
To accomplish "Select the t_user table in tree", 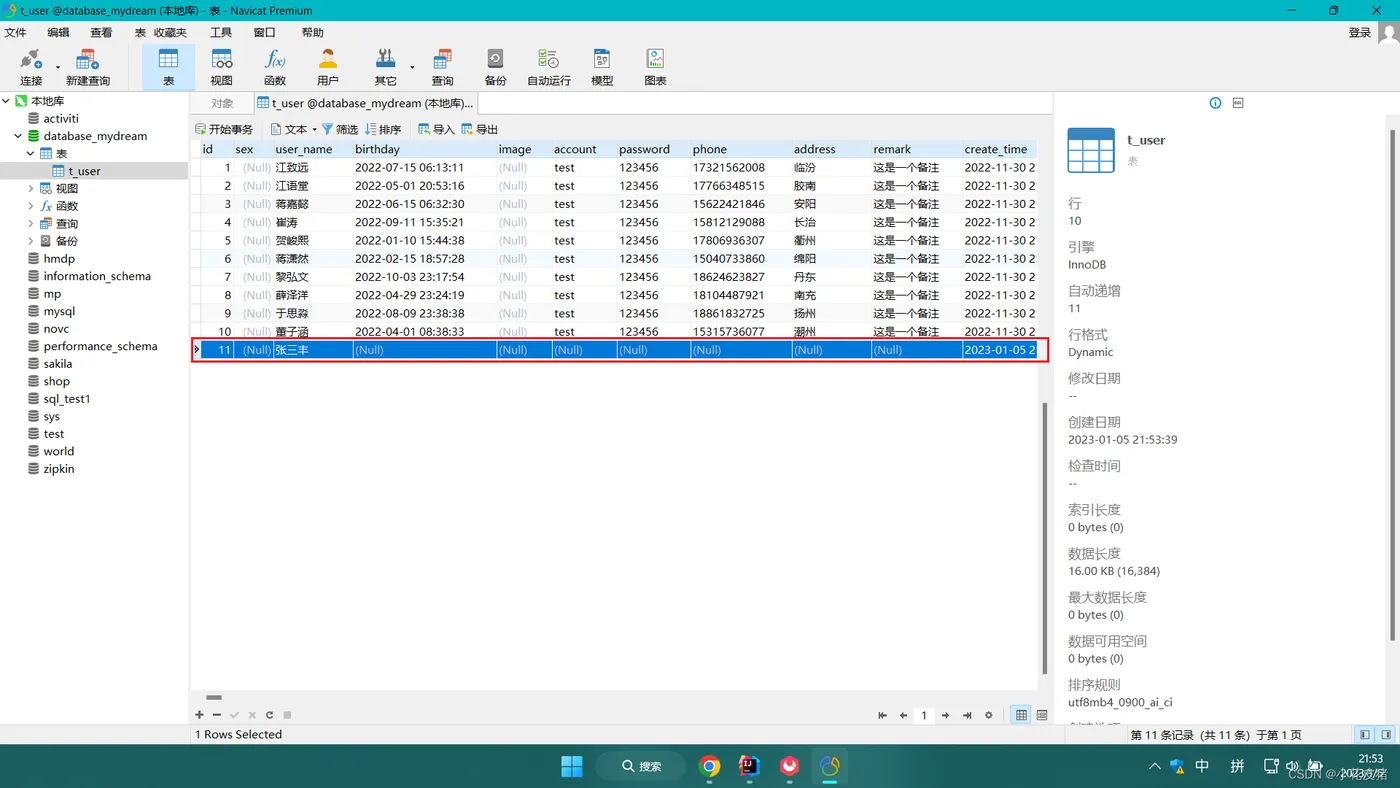I will (x=84, y=171).
